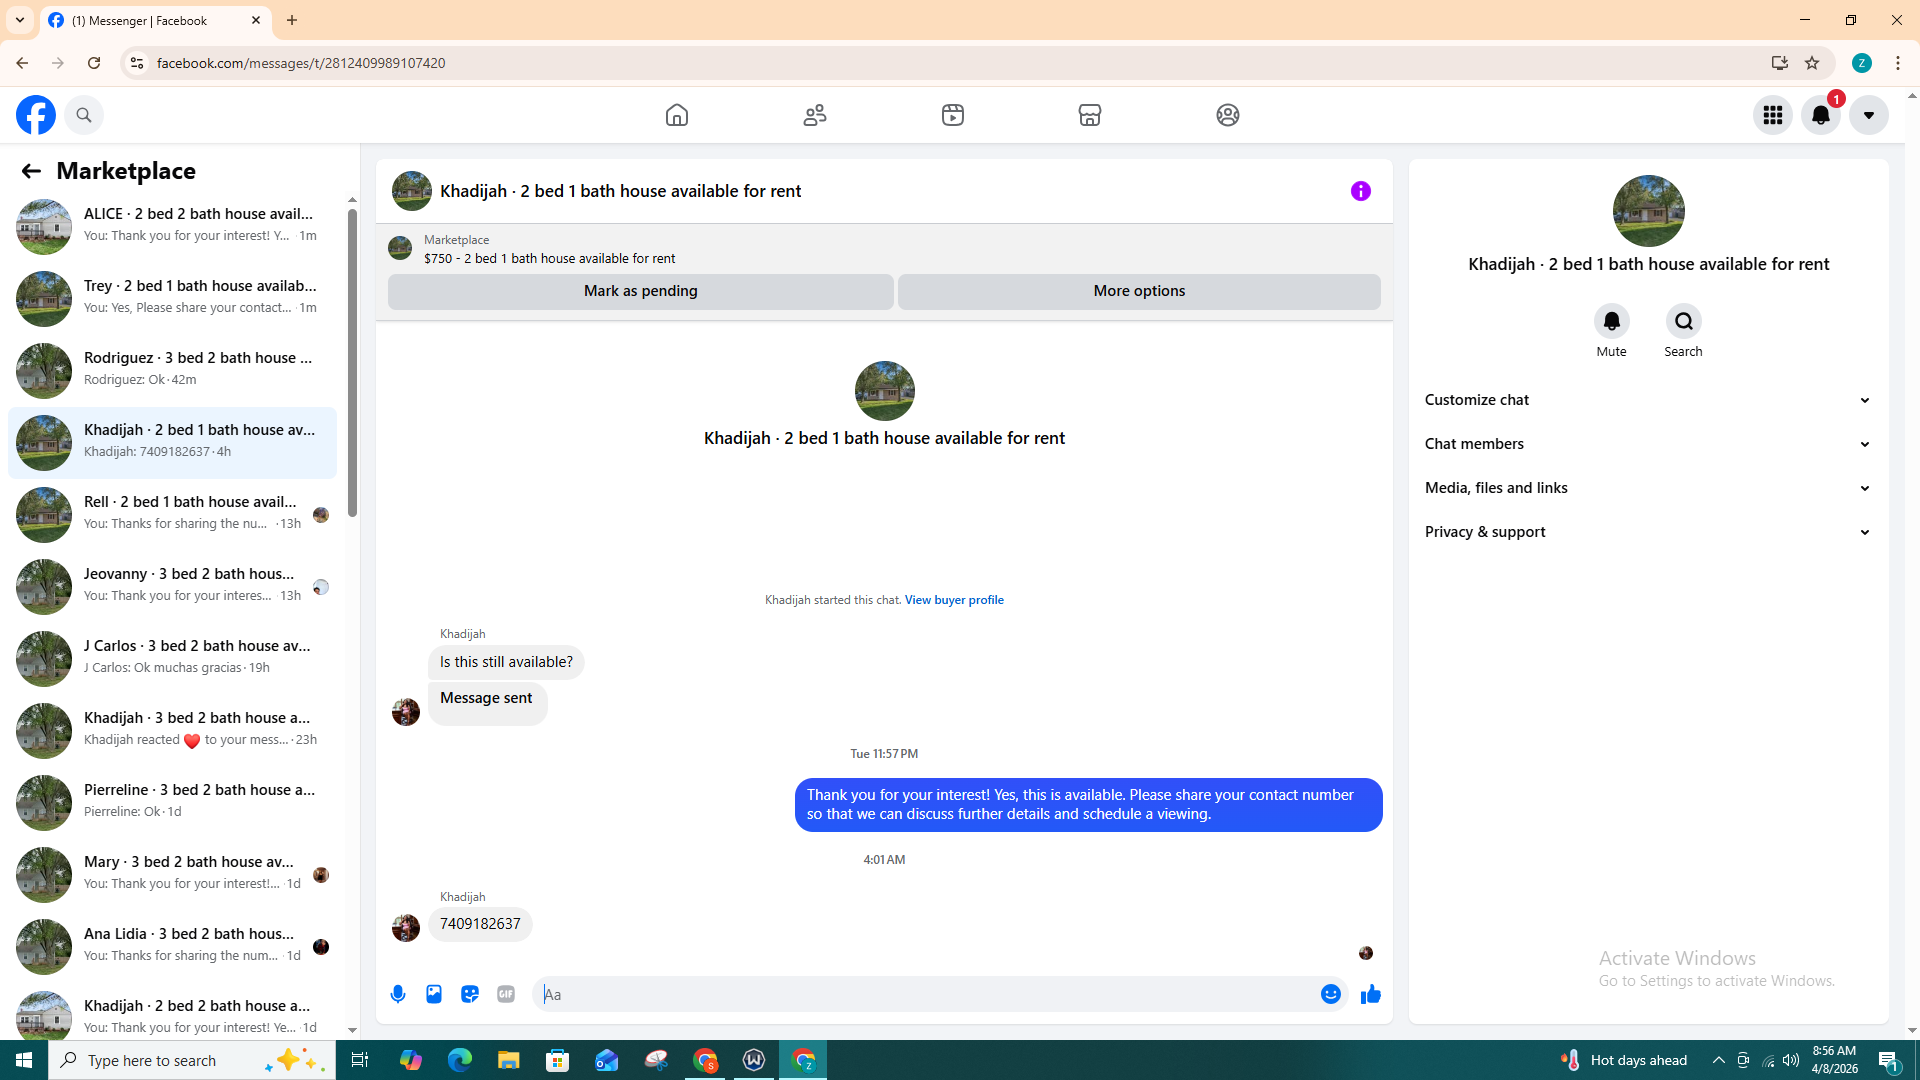The height and width of the screenshot is (1080, 1920).
Task: Click the Mark as pending button
Action: 640,291
